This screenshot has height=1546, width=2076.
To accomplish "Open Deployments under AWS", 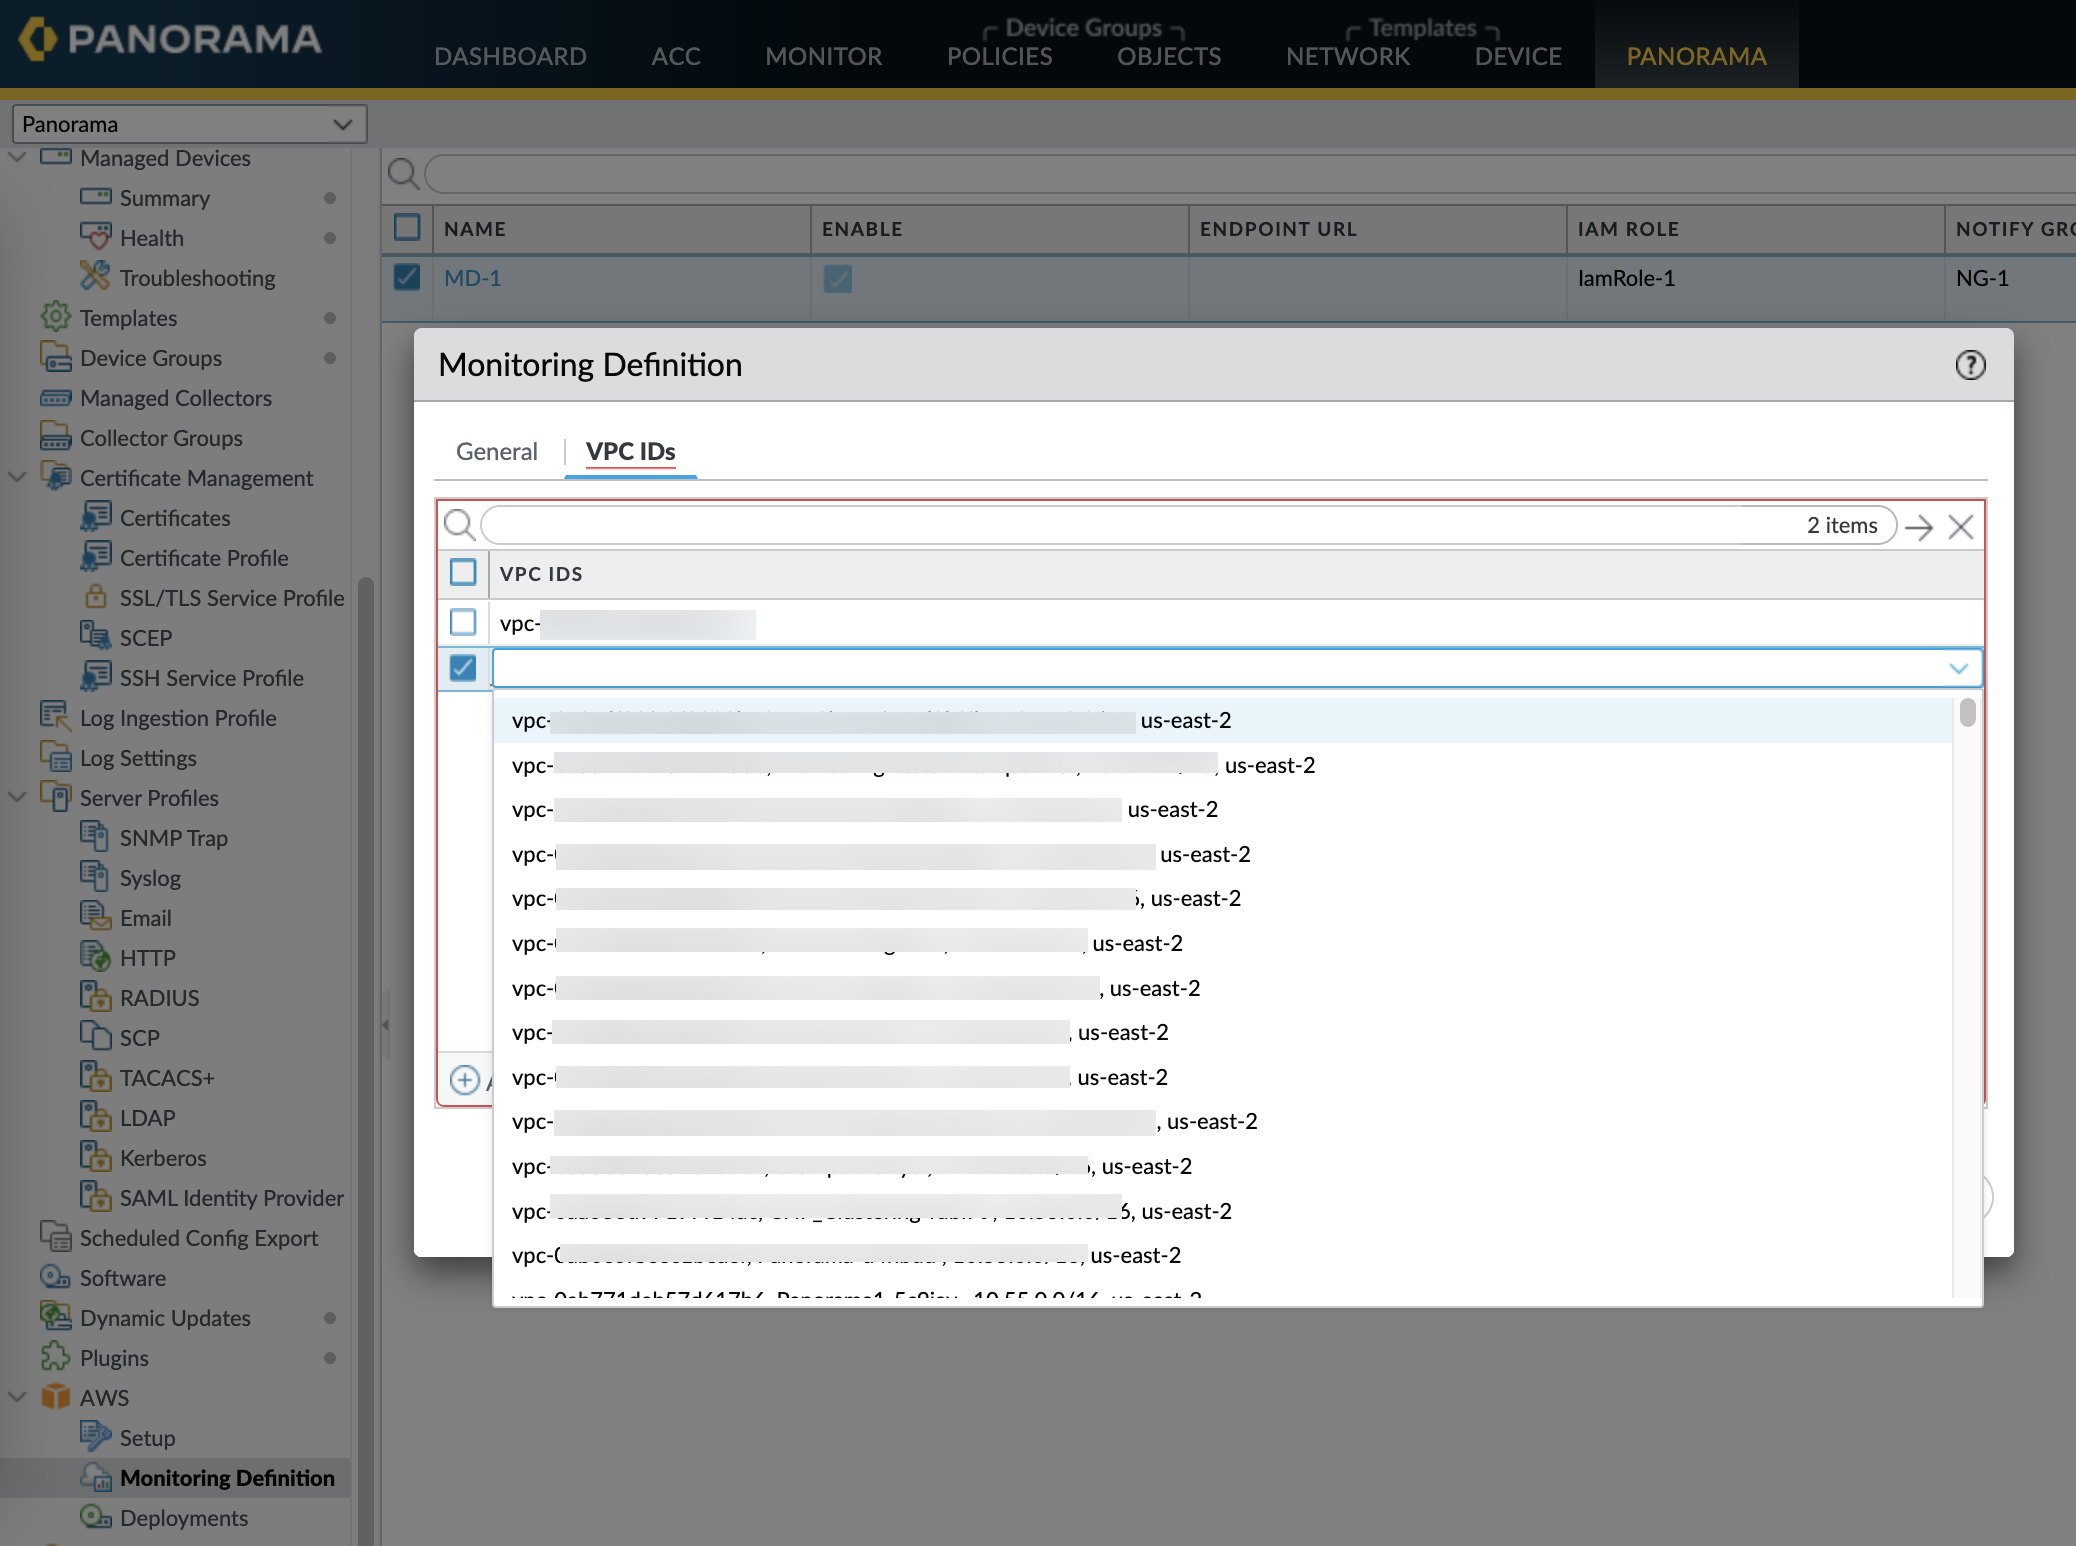I will 183,1517.
